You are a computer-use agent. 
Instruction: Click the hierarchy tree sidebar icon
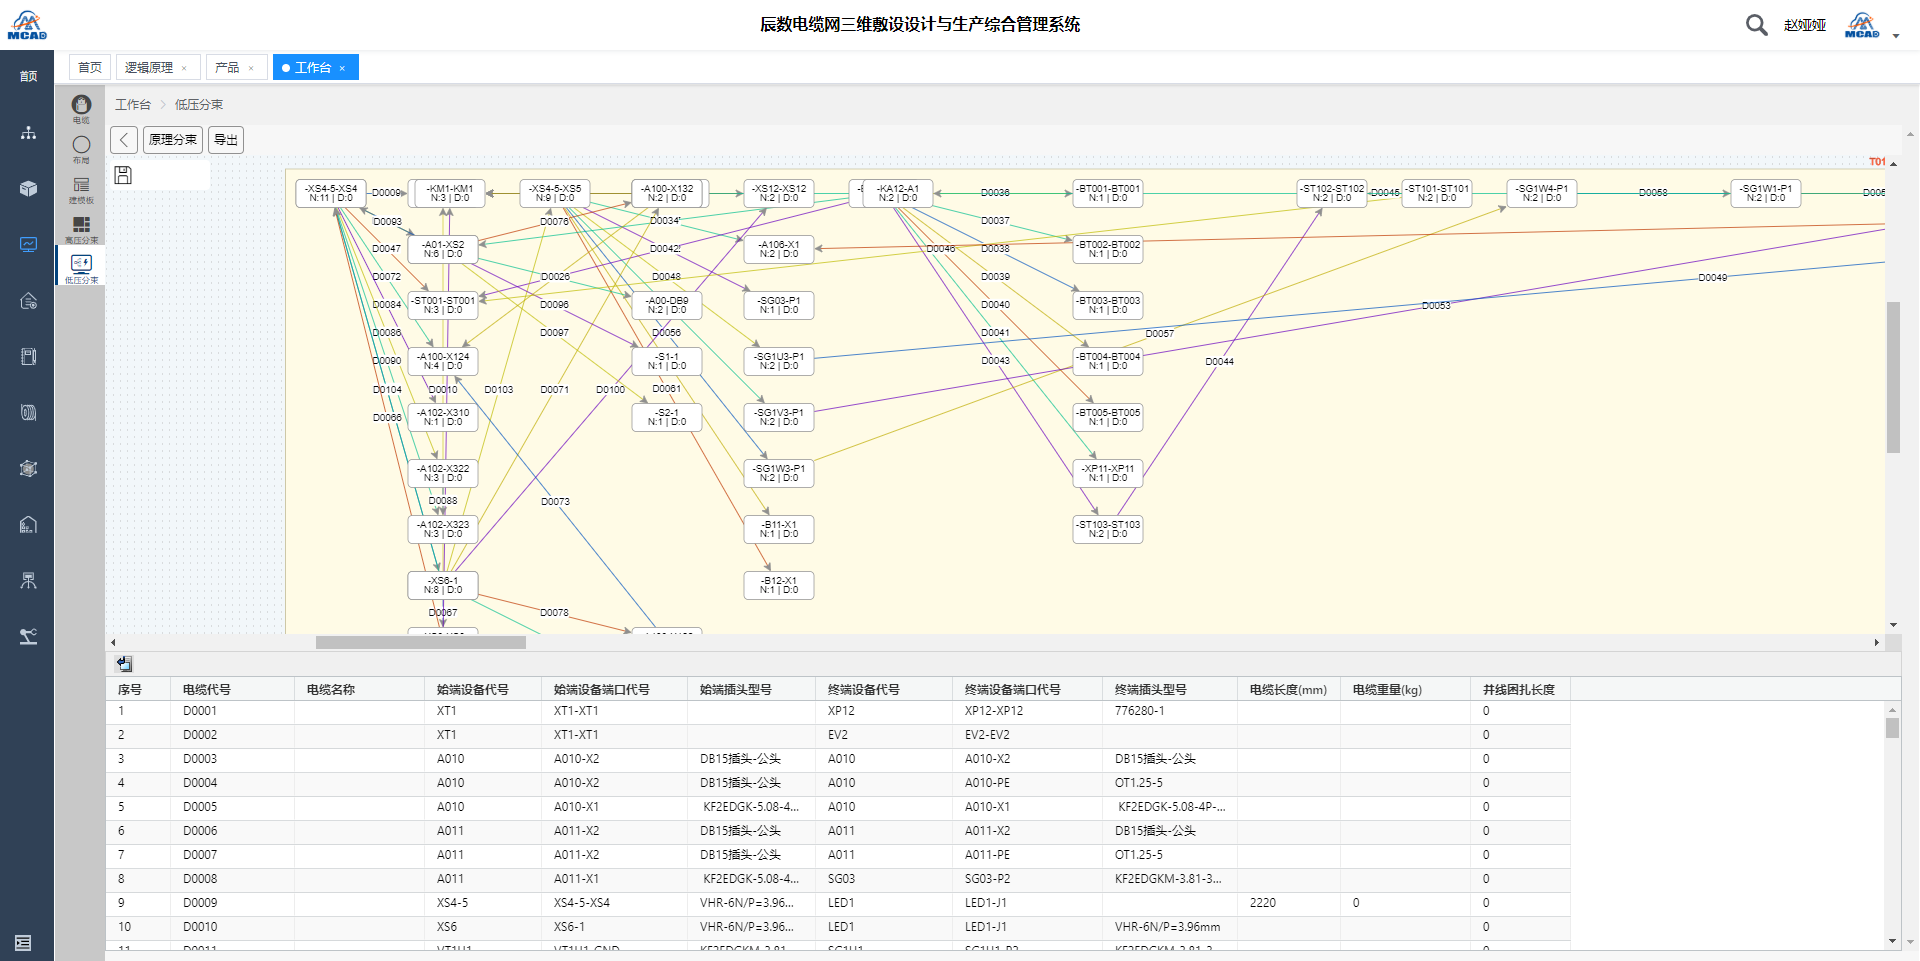pos(28,133)
